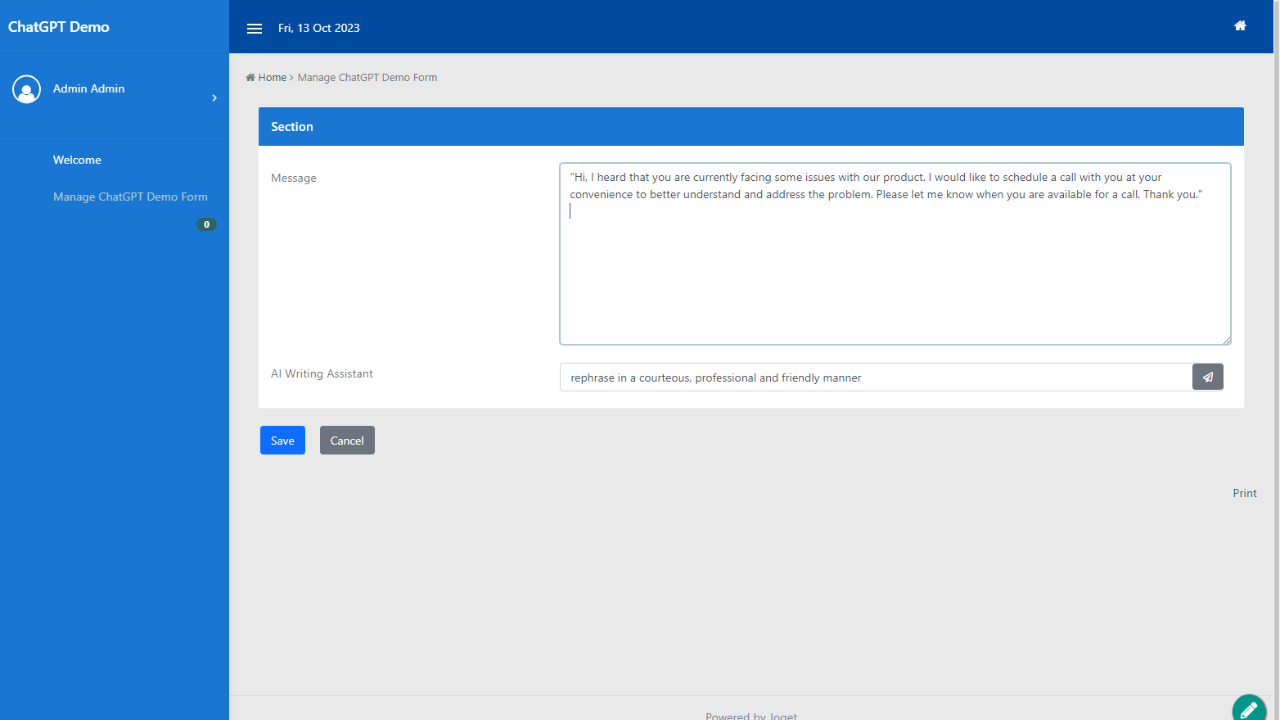Click the Print link
The width and height of the screenshot is (1280, 720).
[1244, 493]
